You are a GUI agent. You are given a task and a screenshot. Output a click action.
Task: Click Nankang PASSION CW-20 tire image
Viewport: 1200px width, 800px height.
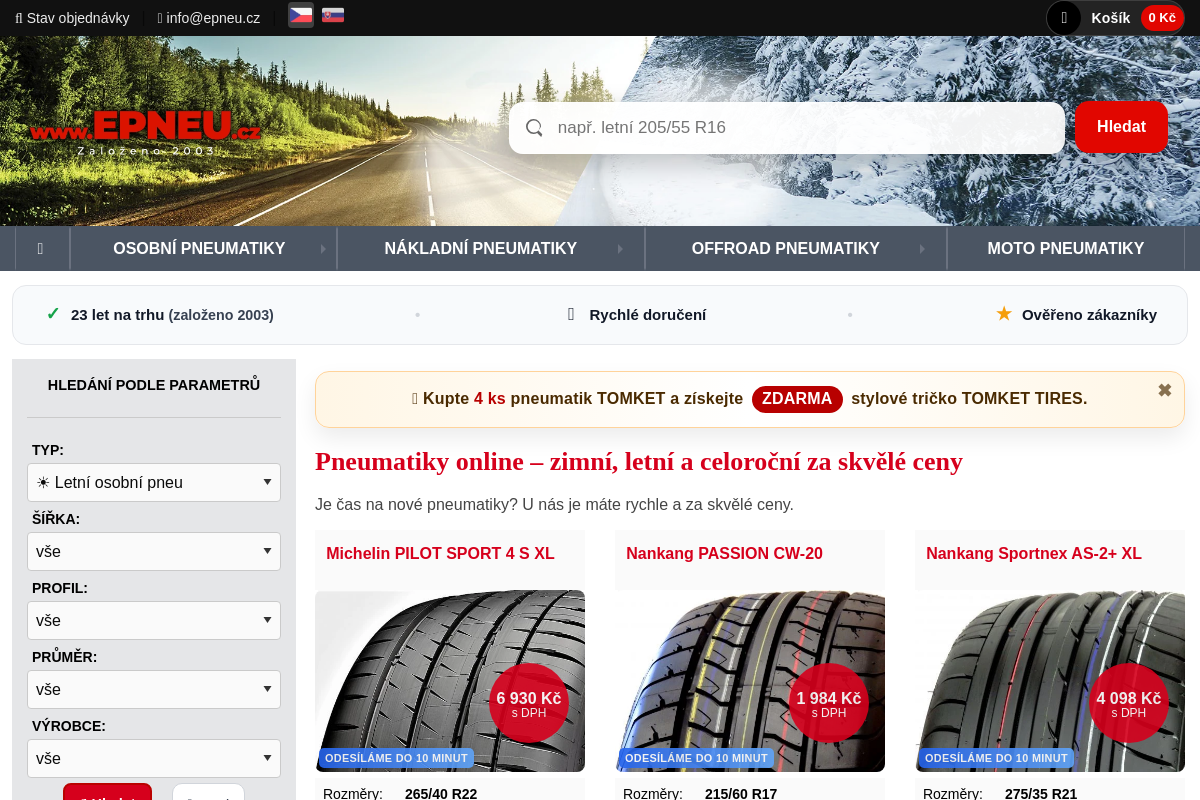750,681
